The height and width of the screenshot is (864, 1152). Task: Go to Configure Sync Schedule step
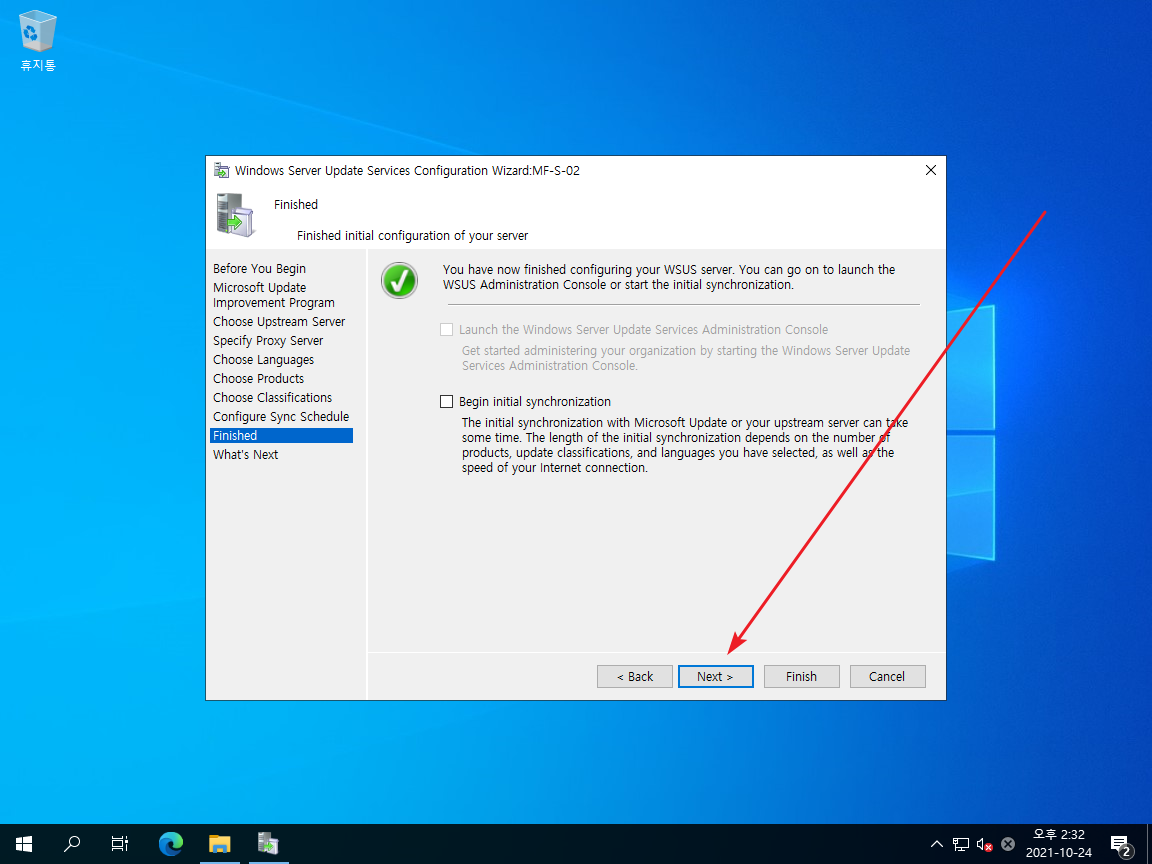point(281,417)
